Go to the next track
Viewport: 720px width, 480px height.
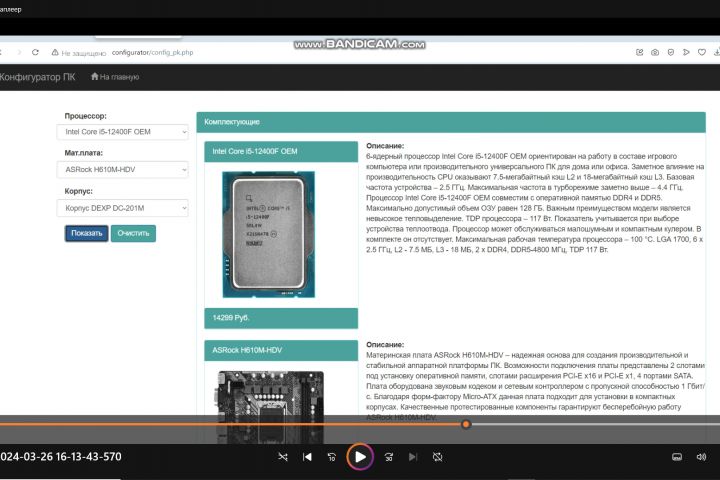[x=413, y=457]
